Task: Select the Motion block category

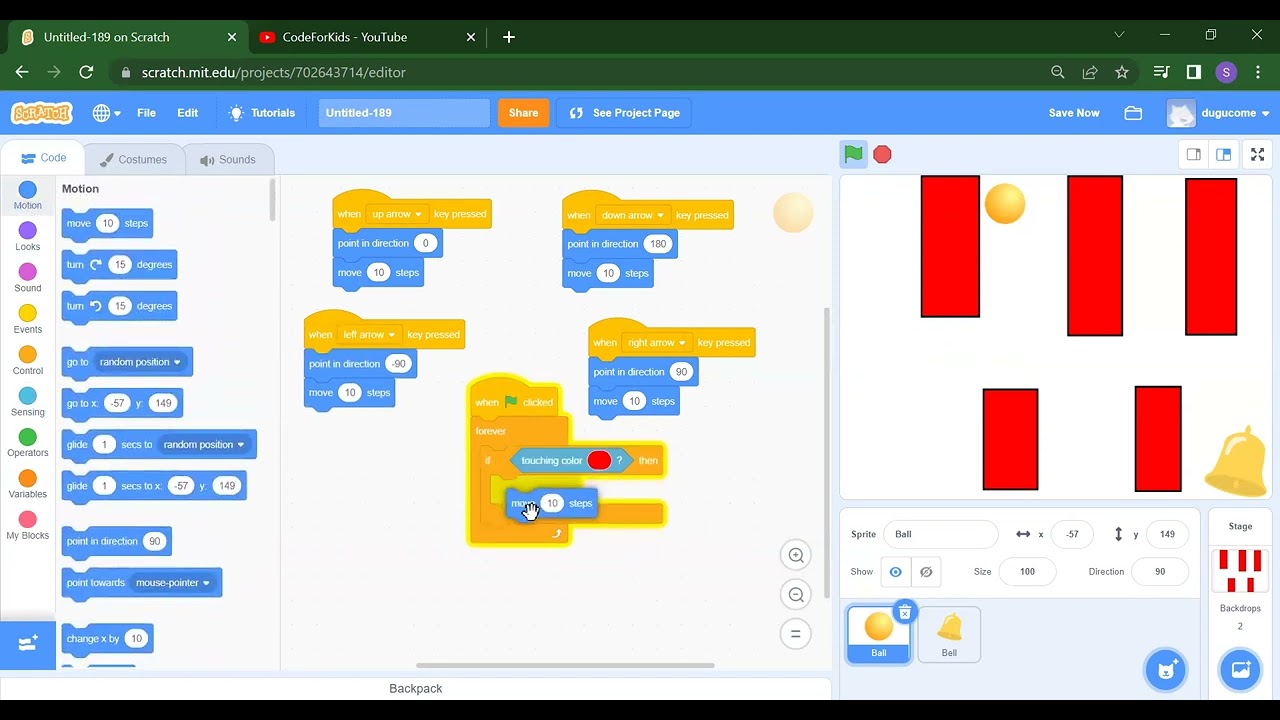Action: pos(28,196)
